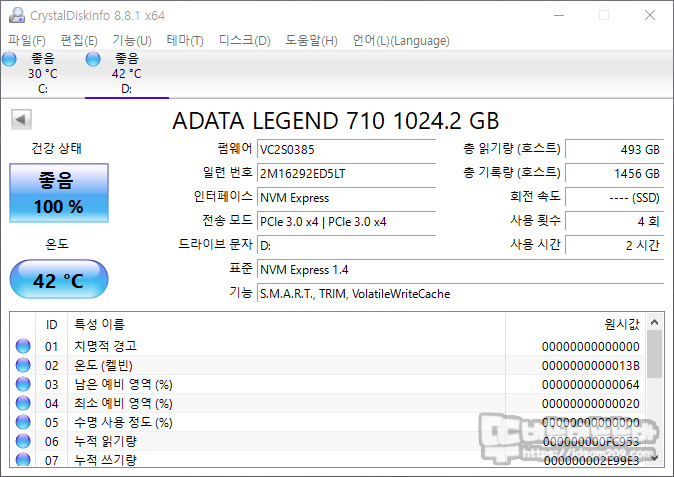
Task: Click raw value 0000000000064 of spare row
Action: point(591,385)
